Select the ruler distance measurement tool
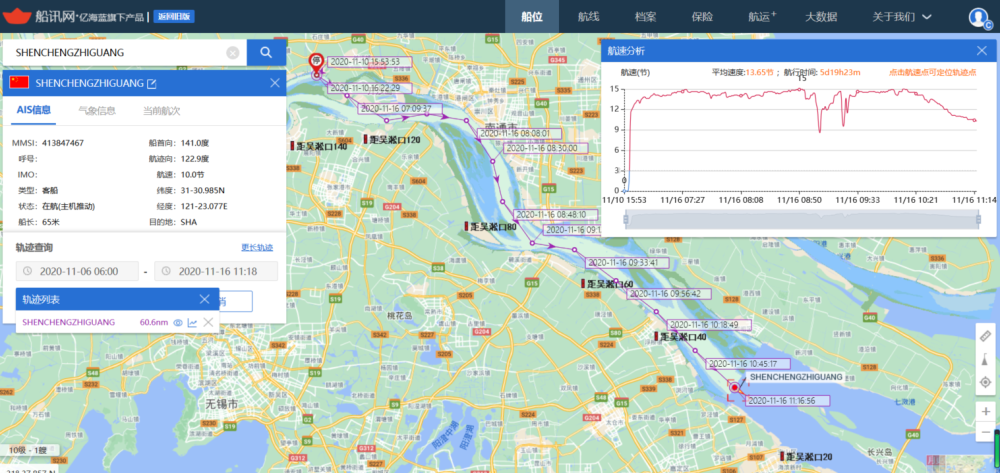The width and height of the screenshot is (1000, 473). click(x=985, y=336)
